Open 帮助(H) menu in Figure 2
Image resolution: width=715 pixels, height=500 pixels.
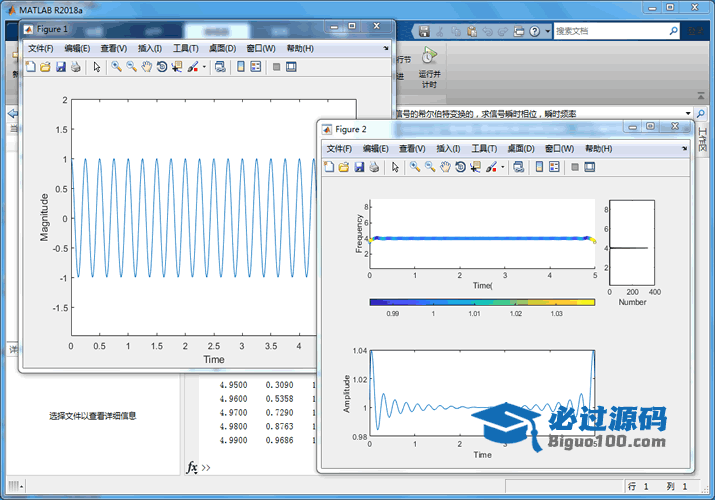click(599, 149)
